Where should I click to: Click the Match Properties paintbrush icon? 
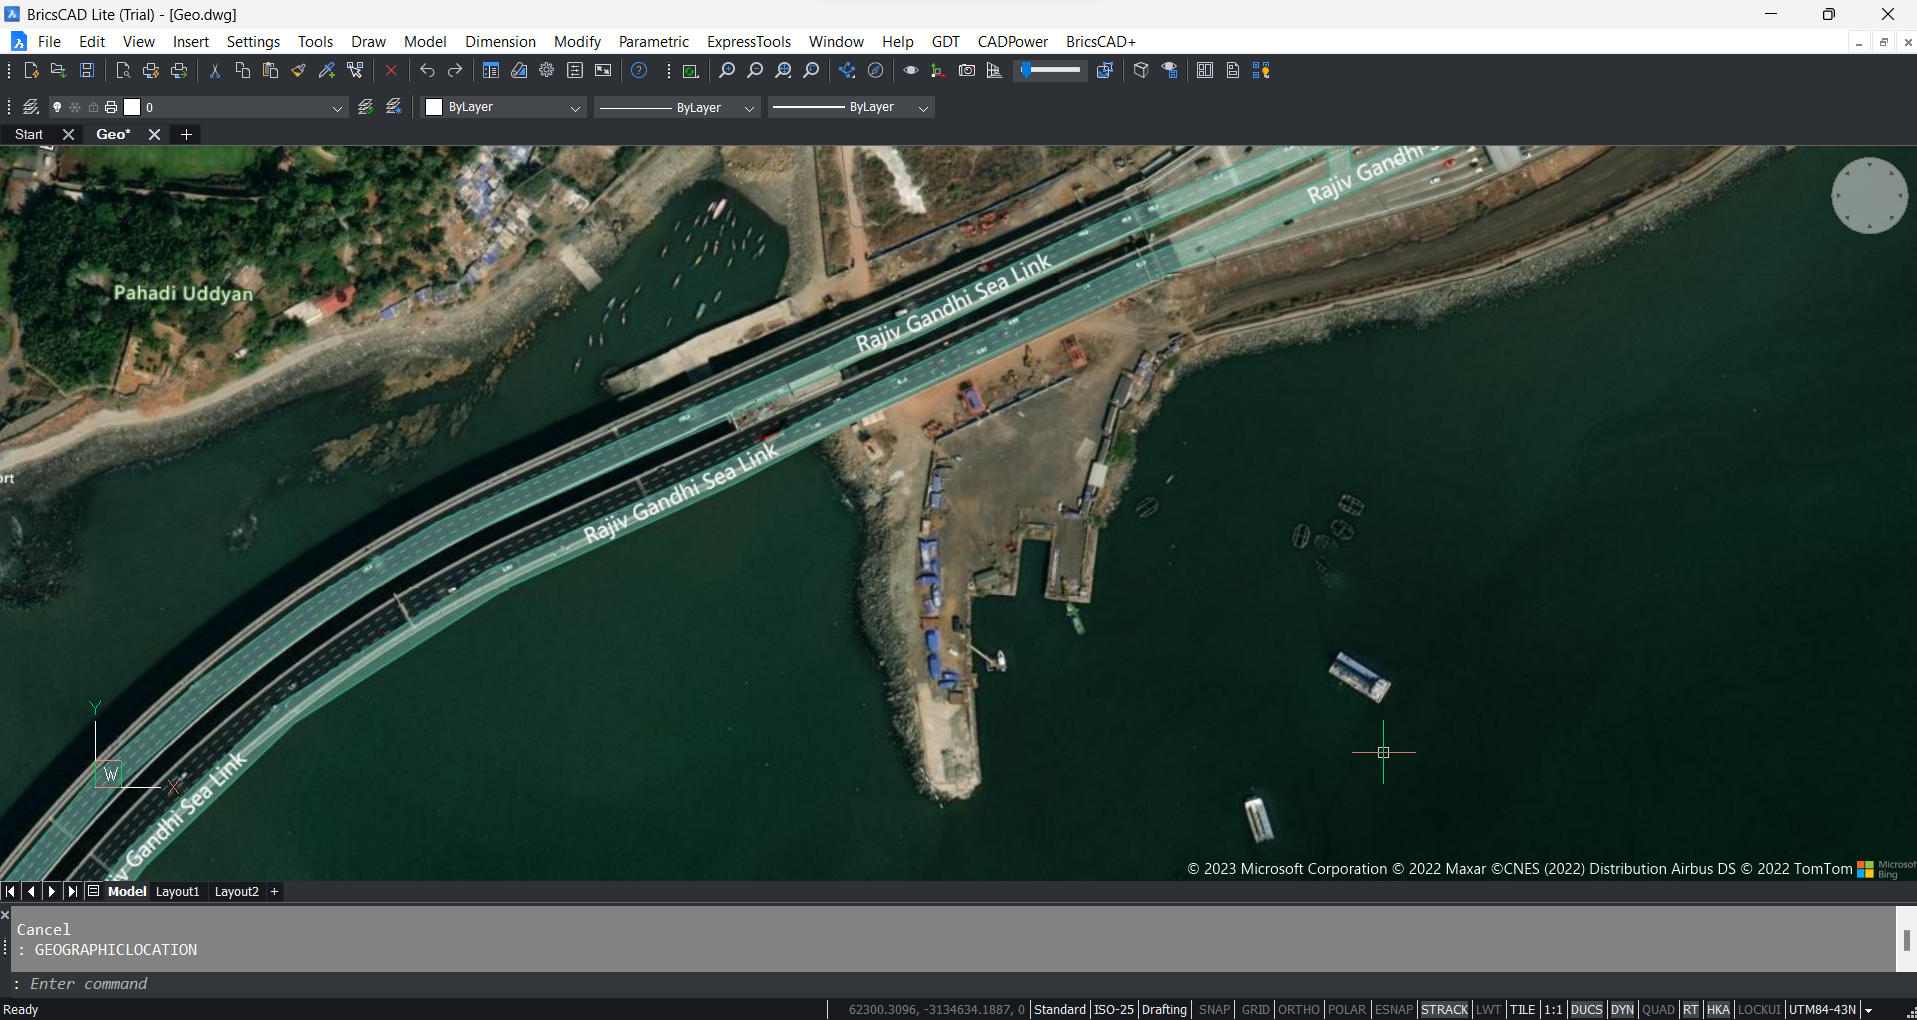click(x=297, y=70)
